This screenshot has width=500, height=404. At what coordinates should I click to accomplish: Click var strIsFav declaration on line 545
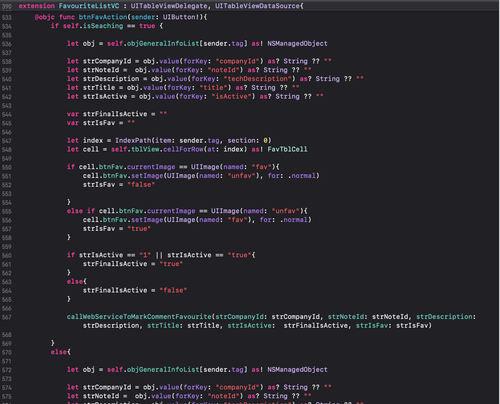pos(101,123)
